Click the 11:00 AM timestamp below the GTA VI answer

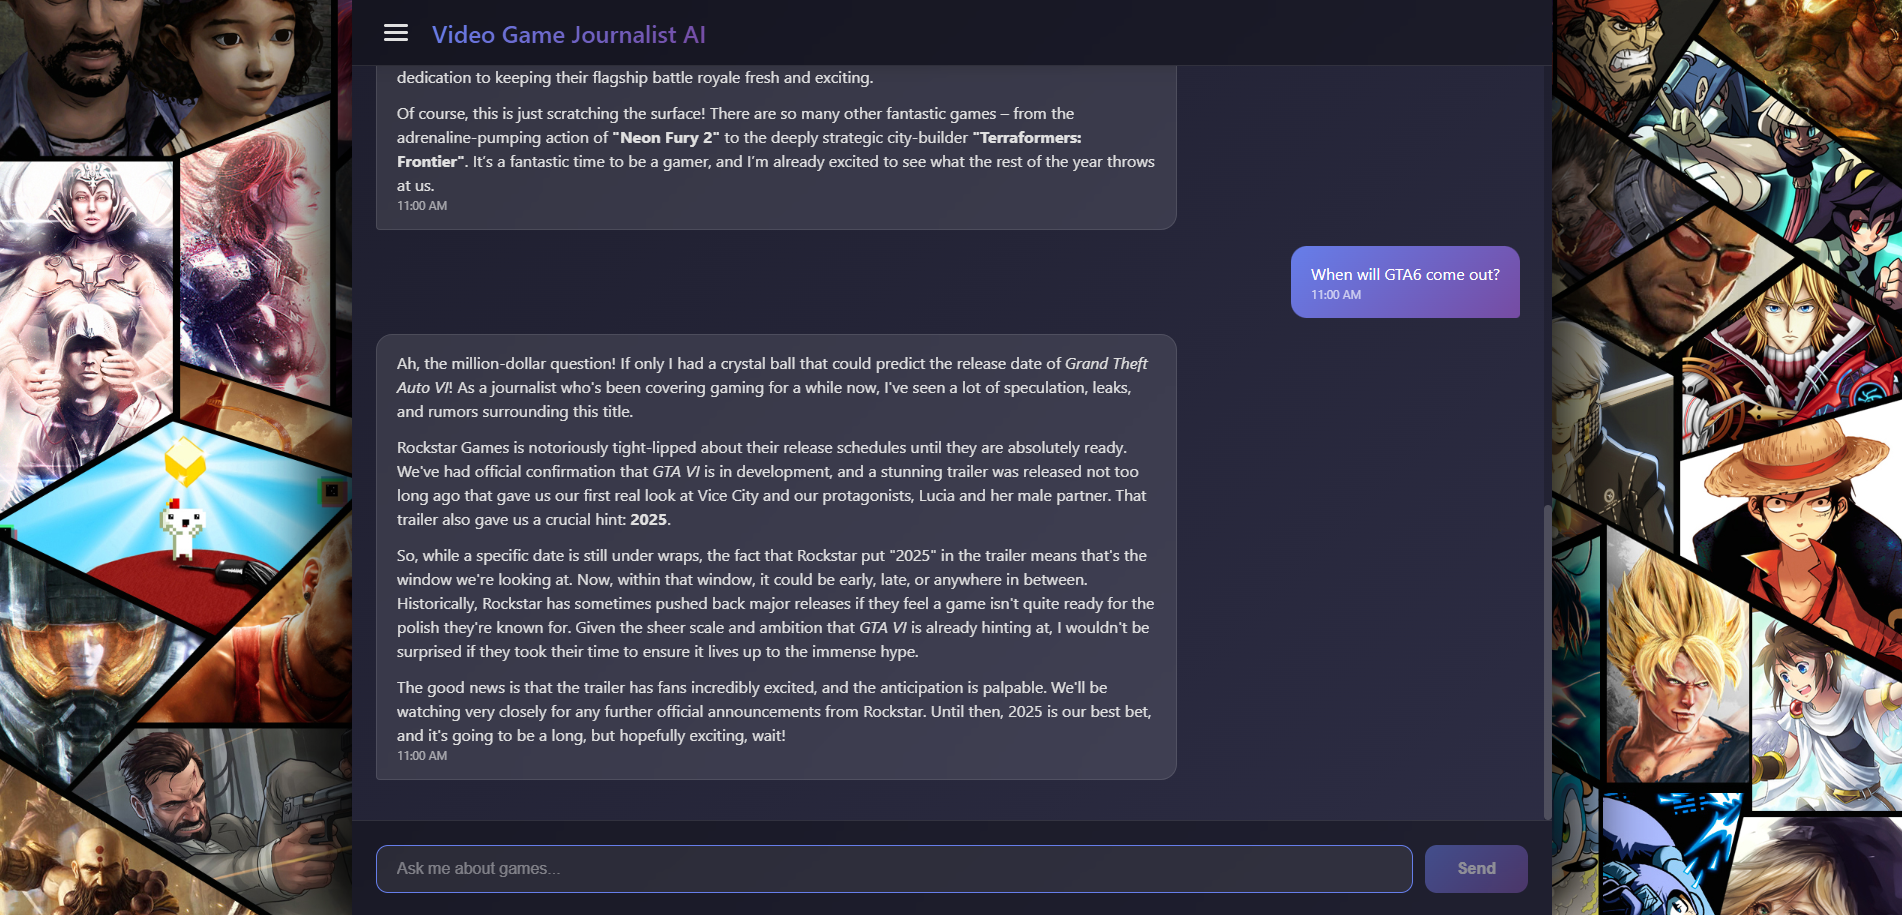(422, 756)
